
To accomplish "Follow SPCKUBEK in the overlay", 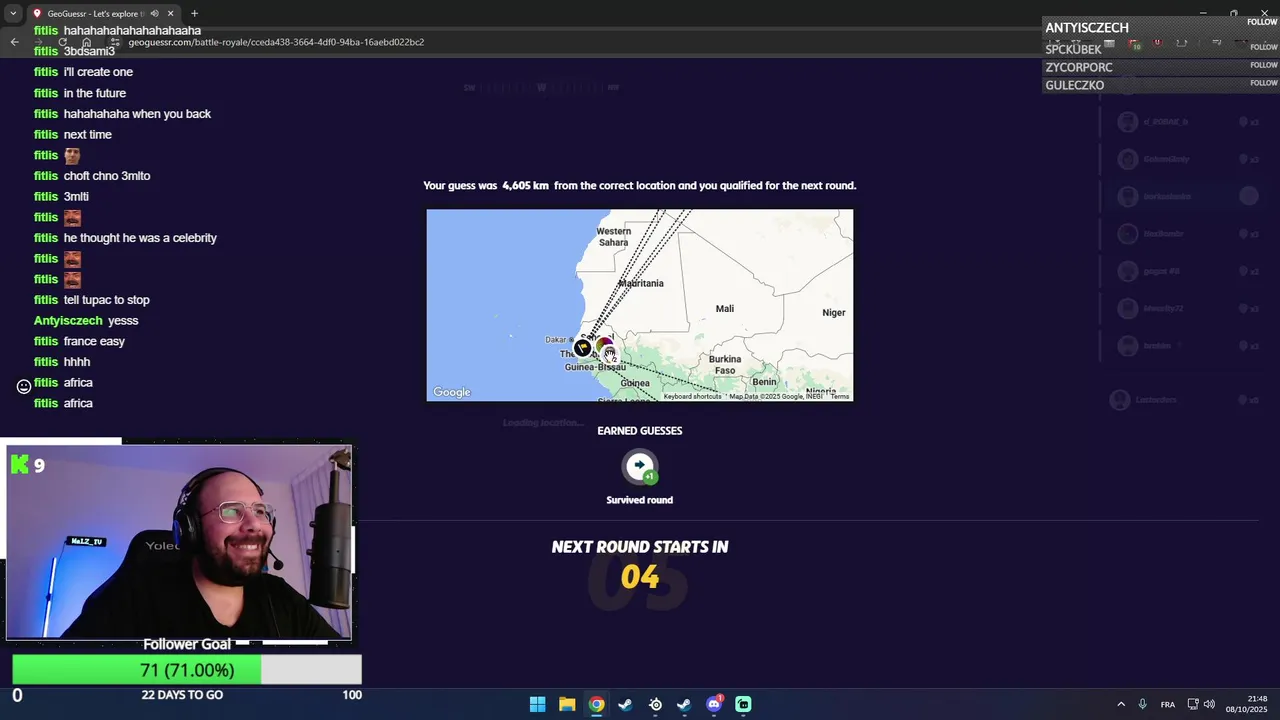I will [x=1263, y=47].
